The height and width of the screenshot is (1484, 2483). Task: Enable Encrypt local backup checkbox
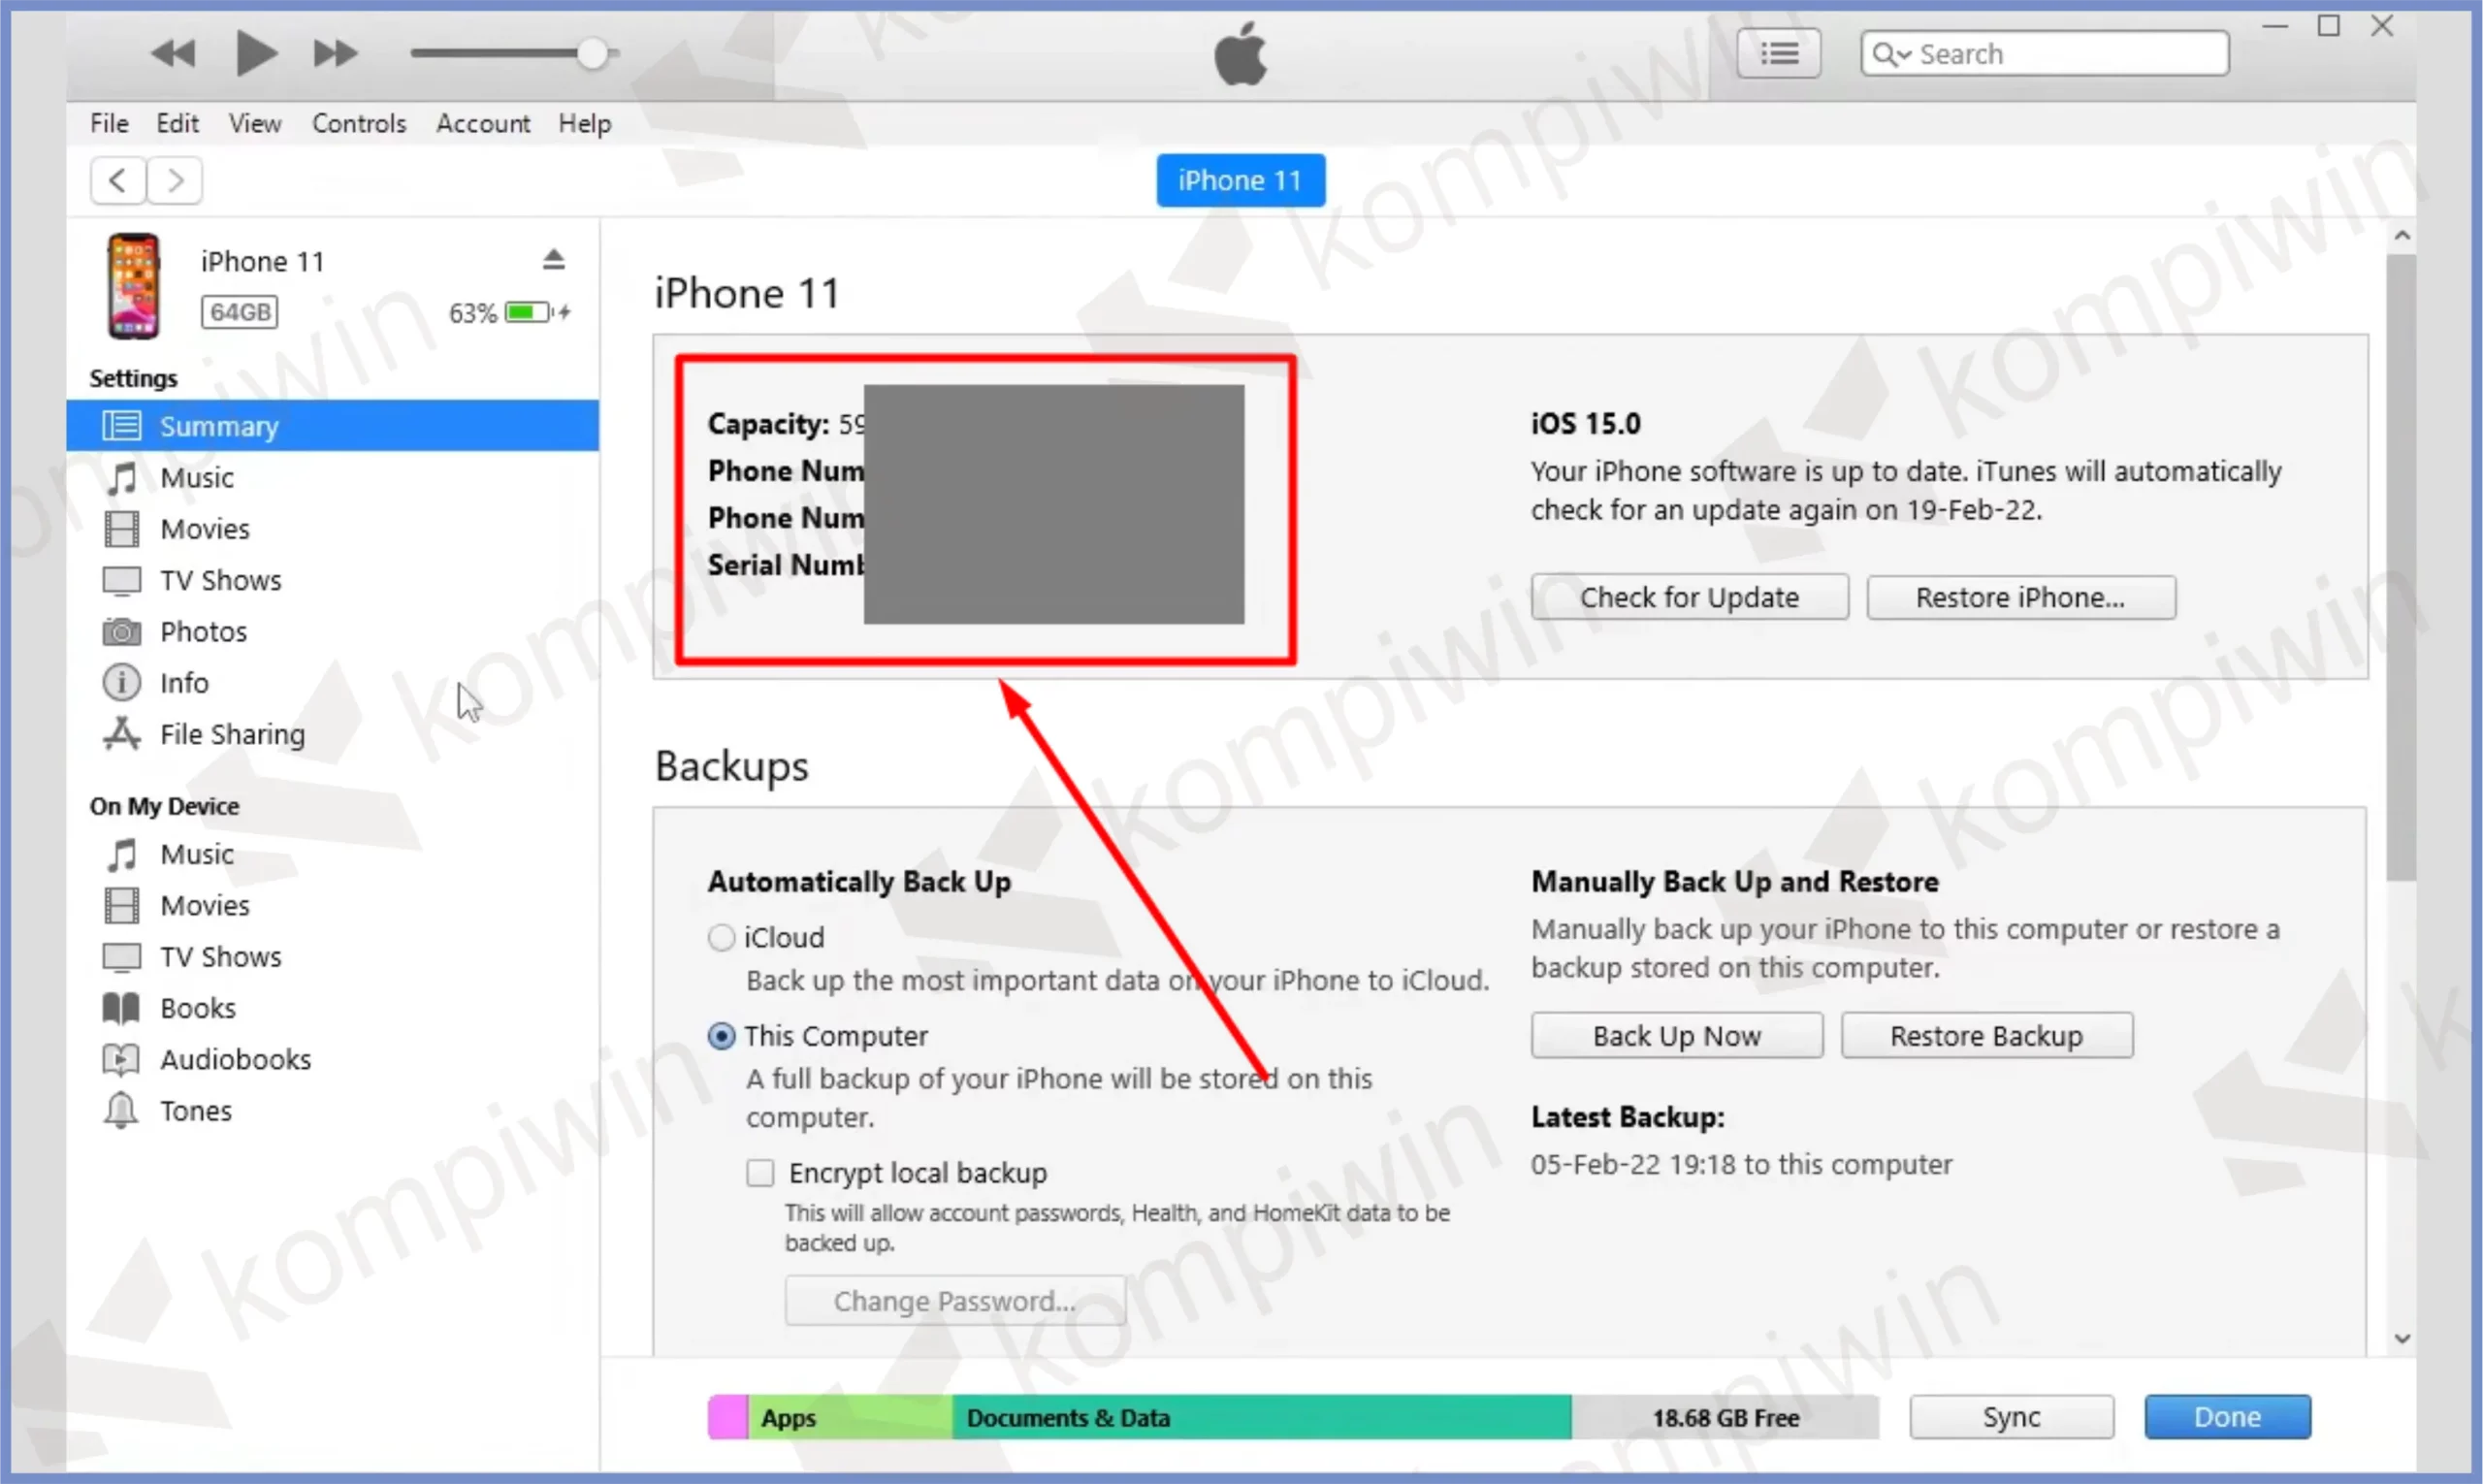point(760,1173)
